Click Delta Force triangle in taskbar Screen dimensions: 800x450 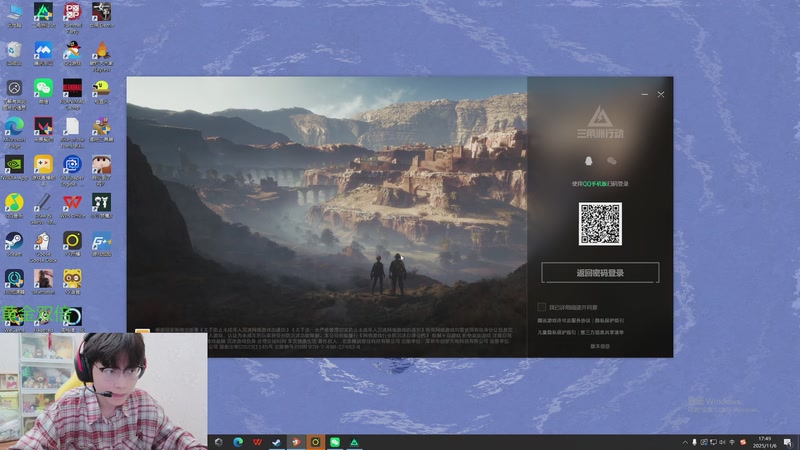click(x=354, y=442)
